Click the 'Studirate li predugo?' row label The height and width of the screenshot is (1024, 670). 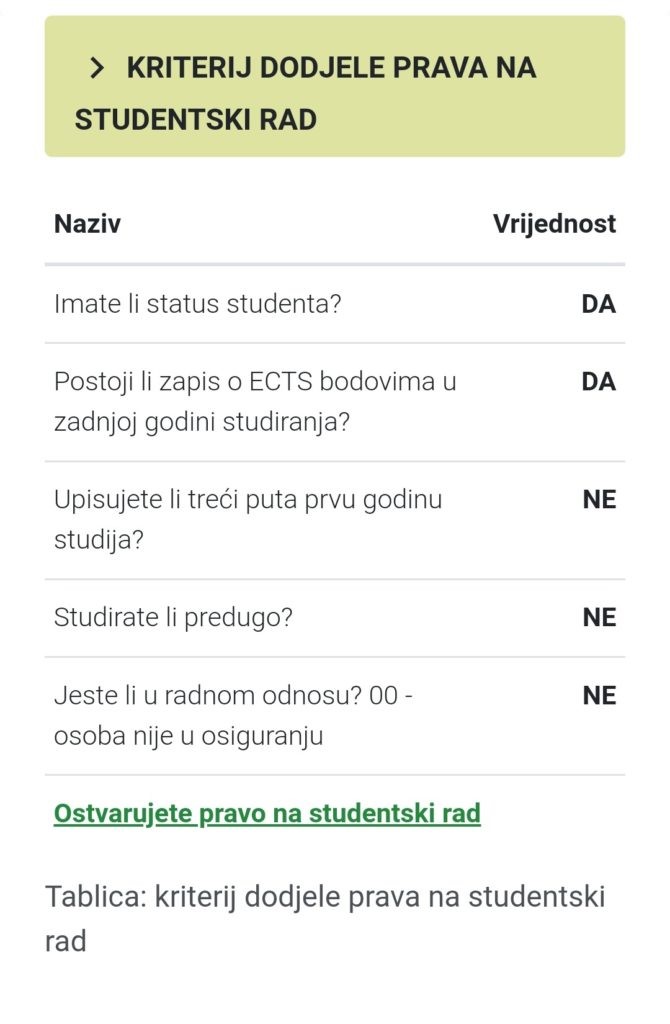click(173, 617)
